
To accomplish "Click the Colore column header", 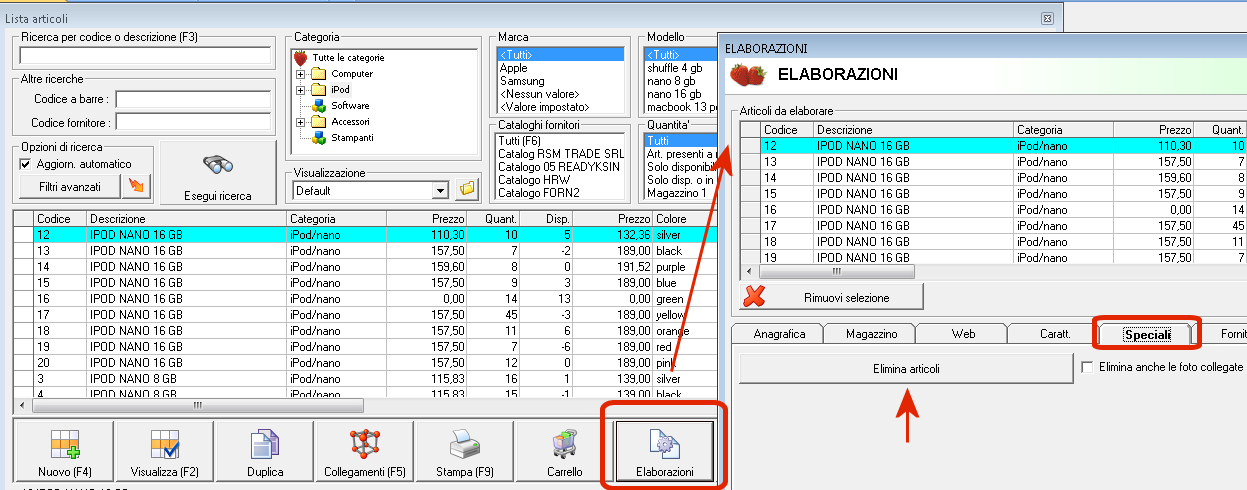I will tap(685, 218).
